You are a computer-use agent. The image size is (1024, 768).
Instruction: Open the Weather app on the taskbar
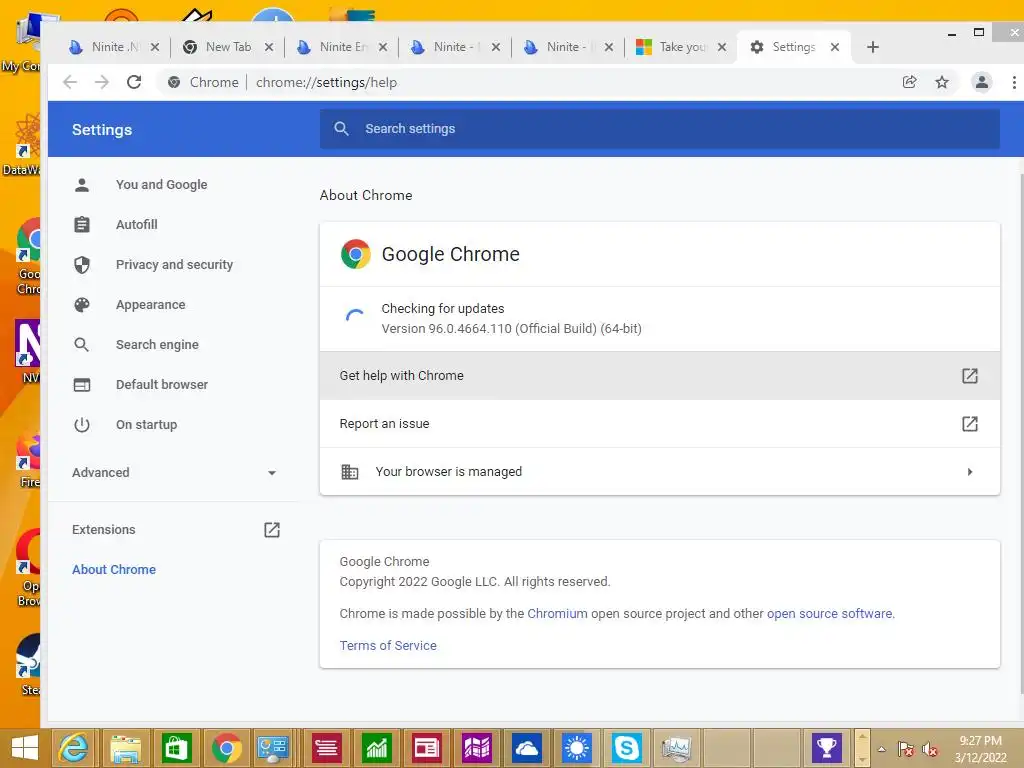(576, 747)
